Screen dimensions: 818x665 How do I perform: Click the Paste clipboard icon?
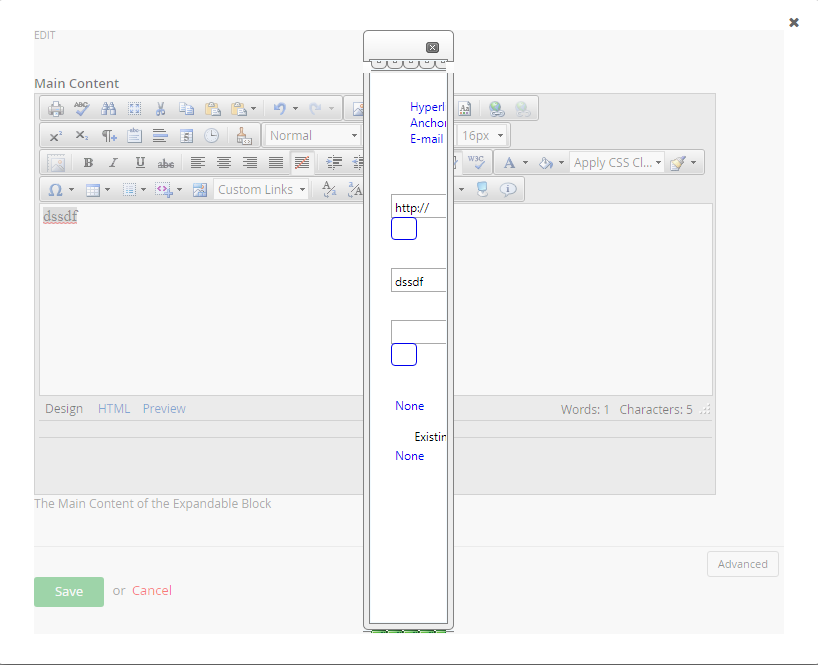pyautogui.click(x=212, y=108)
